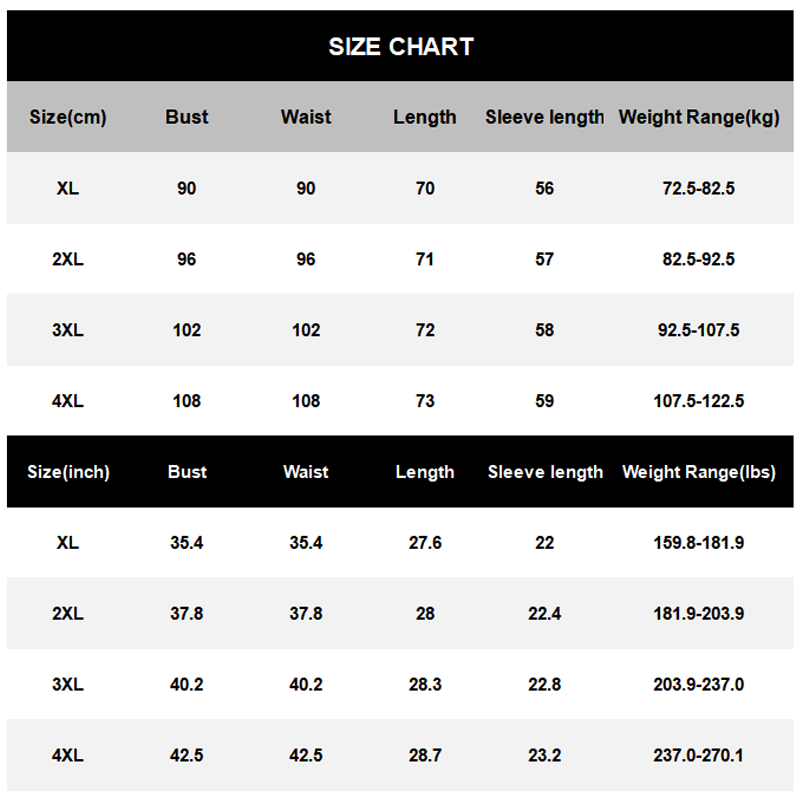This screenshot has width=800, height=800.
Task: Select the 2XL bust value 96
Action: [187, 259]
